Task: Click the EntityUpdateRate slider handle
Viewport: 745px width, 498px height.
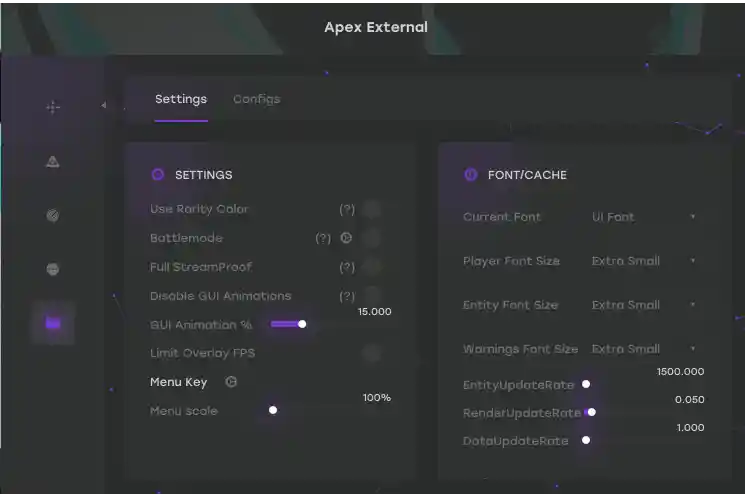Action: [586, 384]
